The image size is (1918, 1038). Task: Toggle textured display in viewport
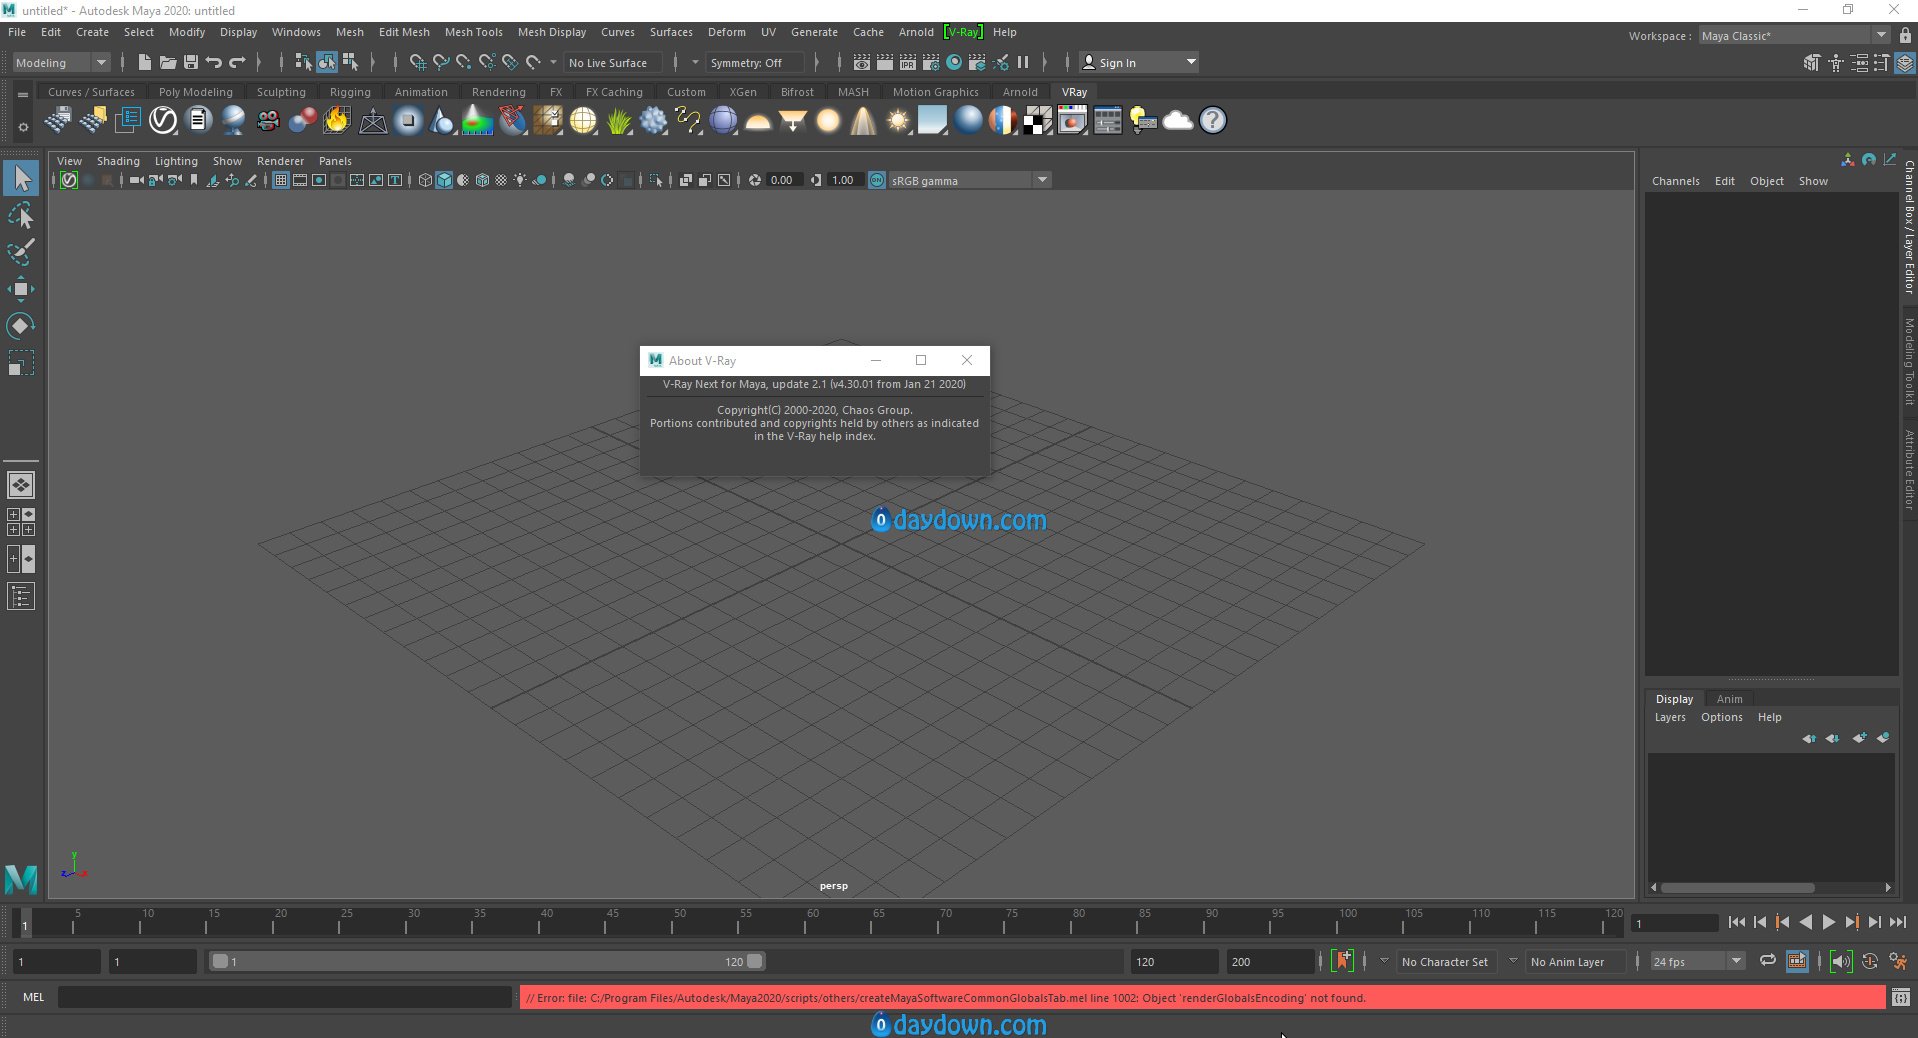pos(501,180)
